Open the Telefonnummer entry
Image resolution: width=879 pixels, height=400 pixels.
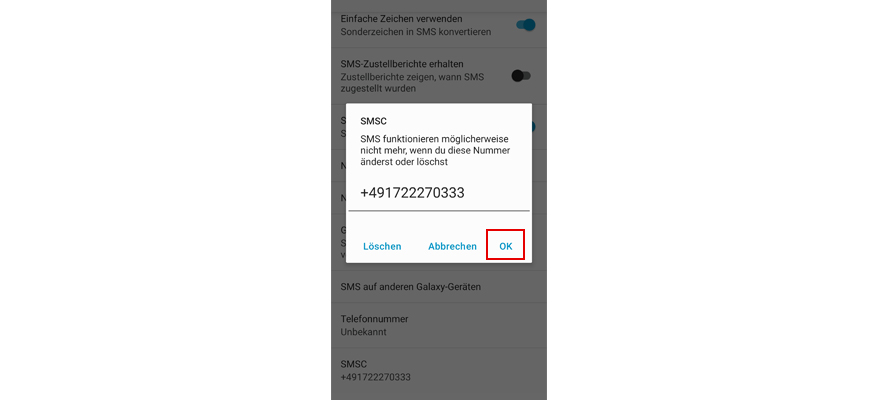point(439,325)
